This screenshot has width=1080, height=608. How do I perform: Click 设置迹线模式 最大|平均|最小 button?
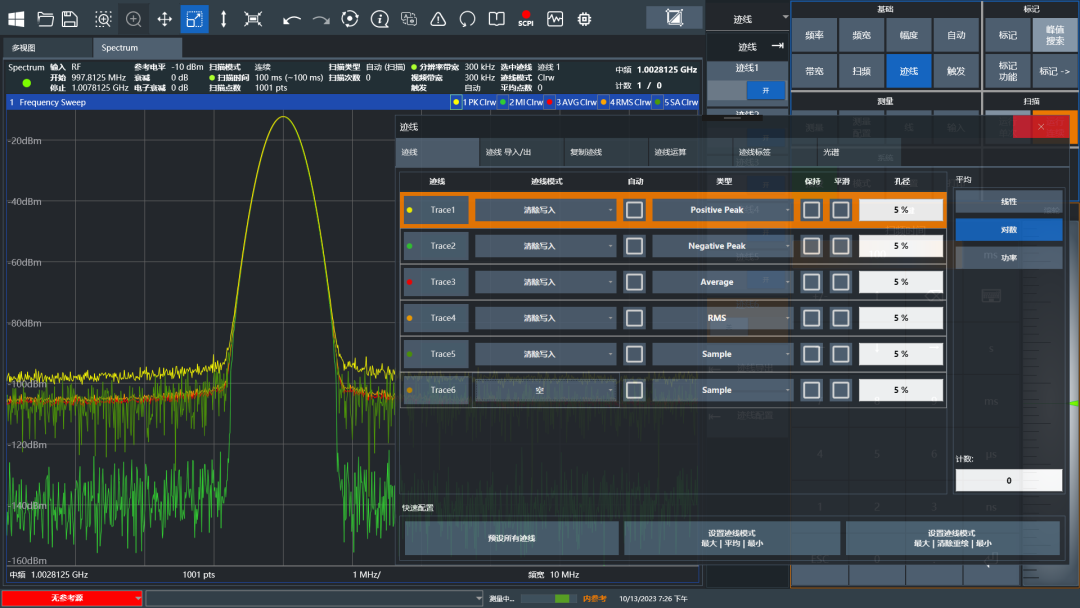pos(731,538)
